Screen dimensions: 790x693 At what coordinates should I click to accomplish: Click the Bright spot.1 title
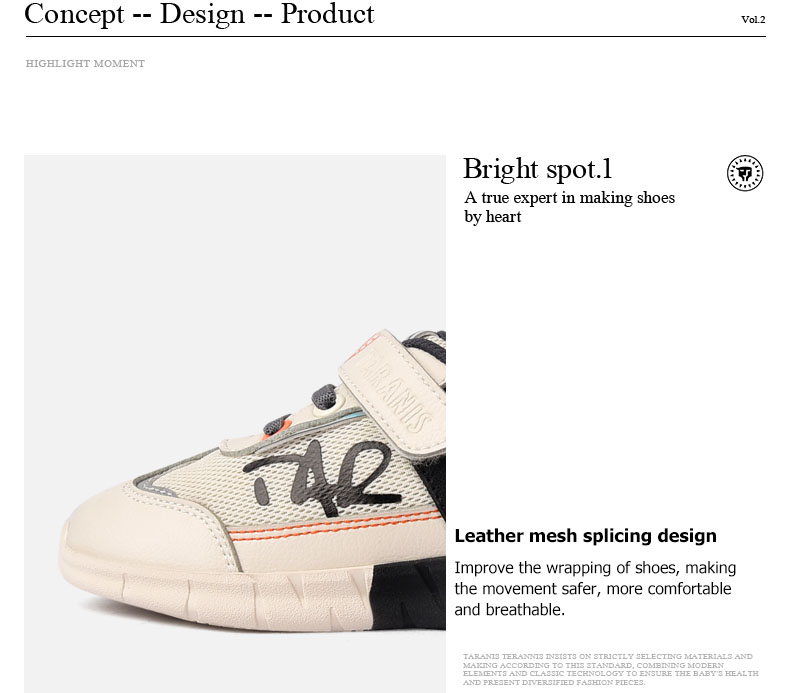[x=538, y=168]
